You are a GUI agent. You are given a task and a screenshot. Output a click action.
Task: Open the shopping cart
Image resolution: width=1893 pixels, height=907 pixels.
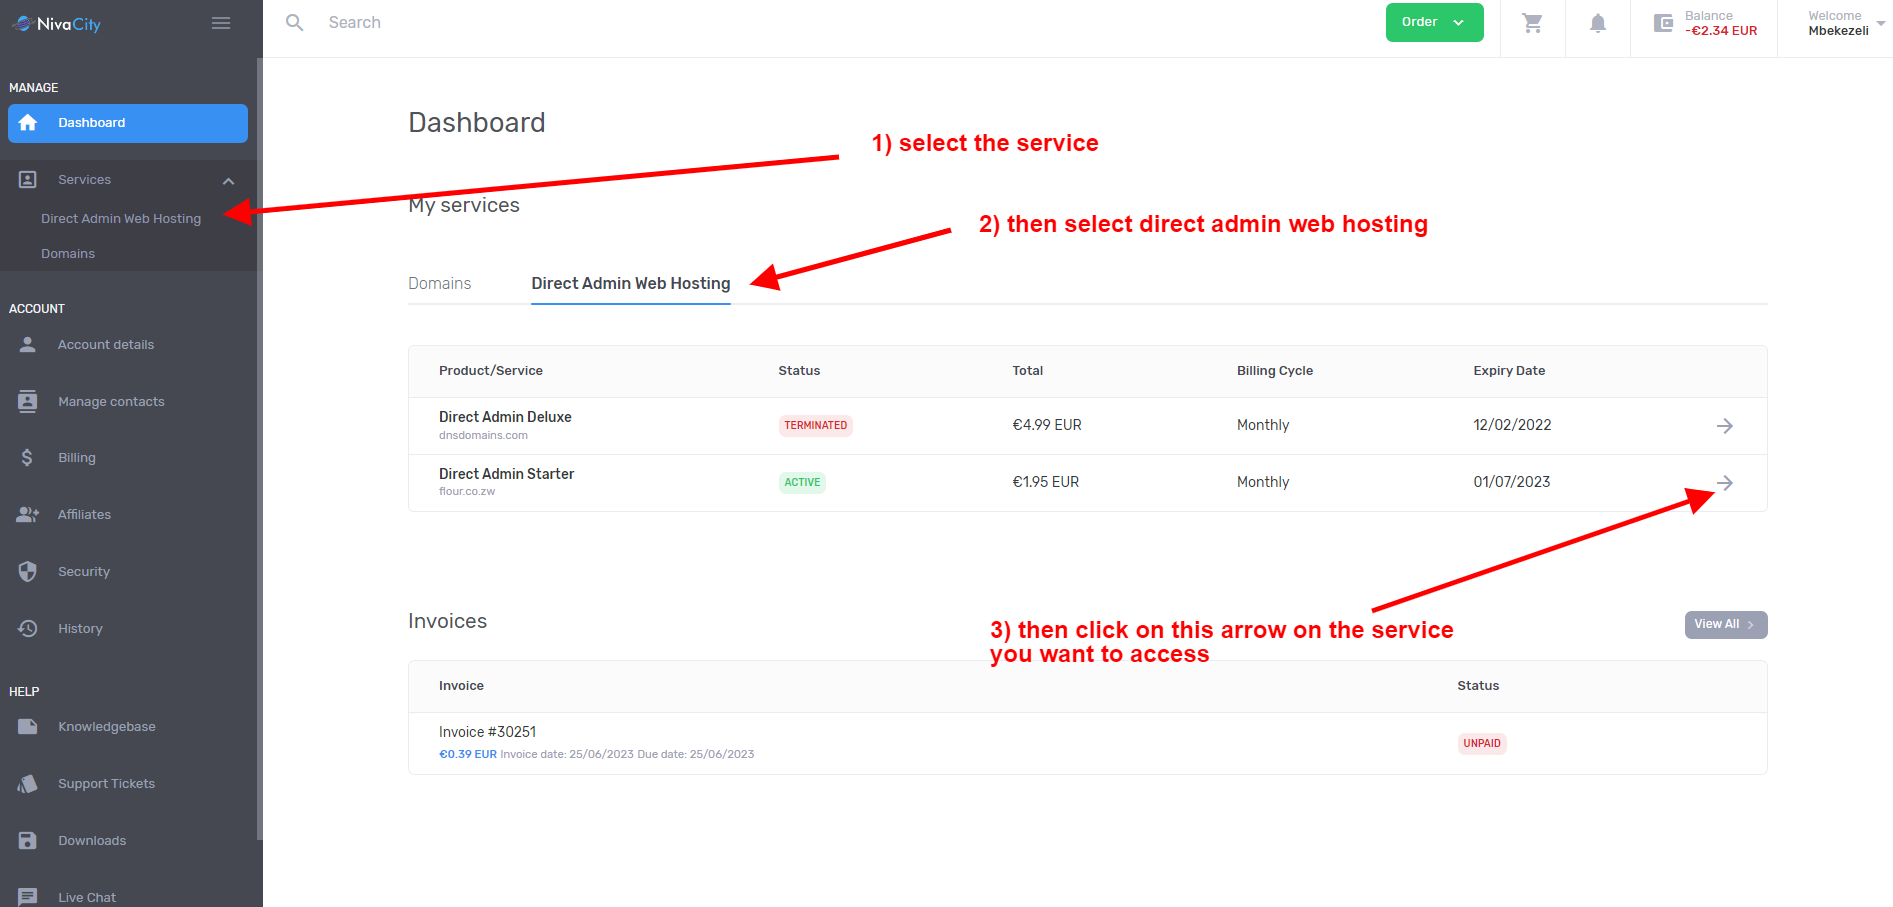pos(1532,23)
